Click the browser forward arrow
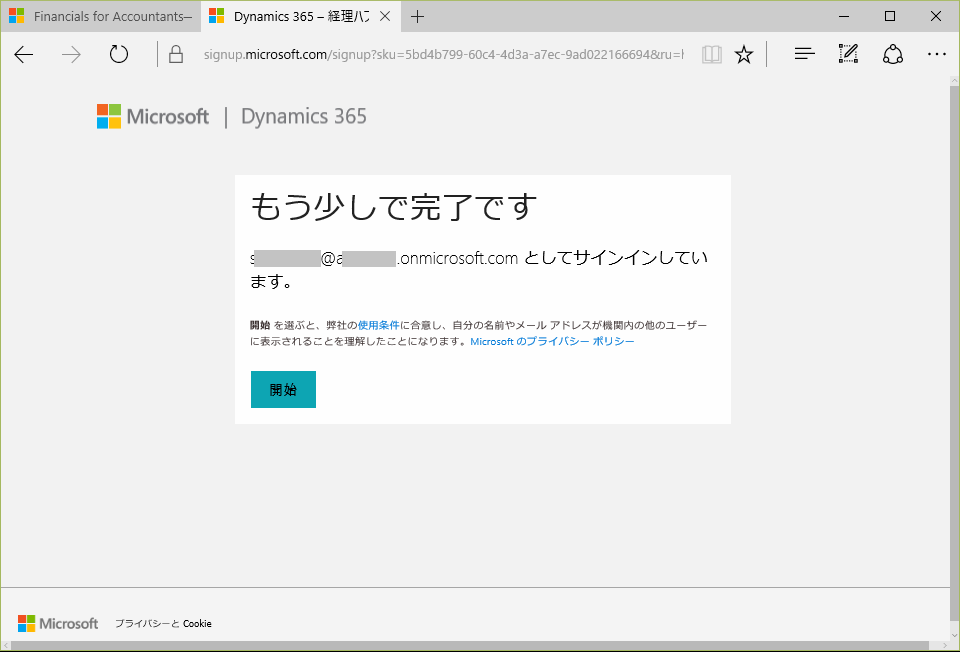The height and width of the screenshot is (652, 960). [71, 54]
